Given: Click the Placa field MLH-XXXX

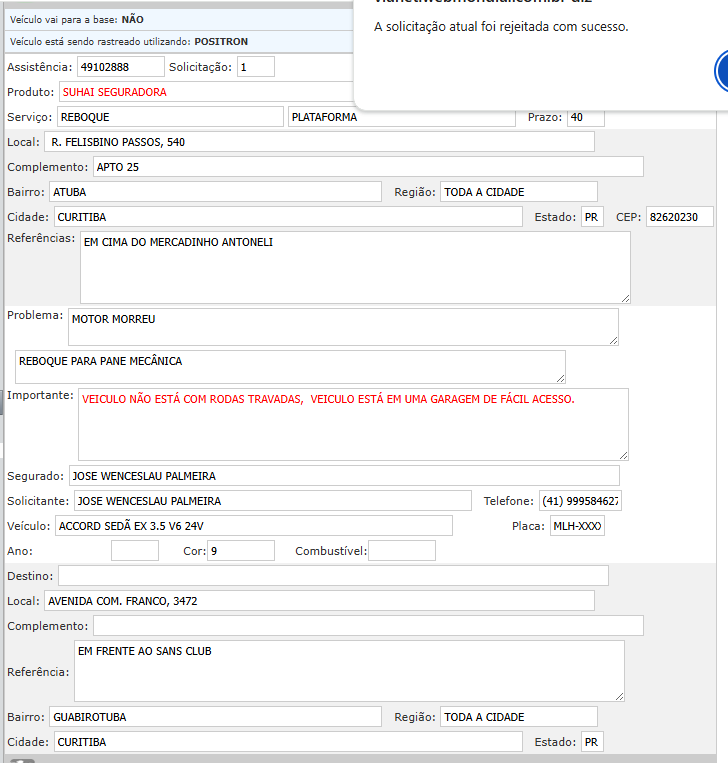Looking at the screenshot, I should 577,526.
